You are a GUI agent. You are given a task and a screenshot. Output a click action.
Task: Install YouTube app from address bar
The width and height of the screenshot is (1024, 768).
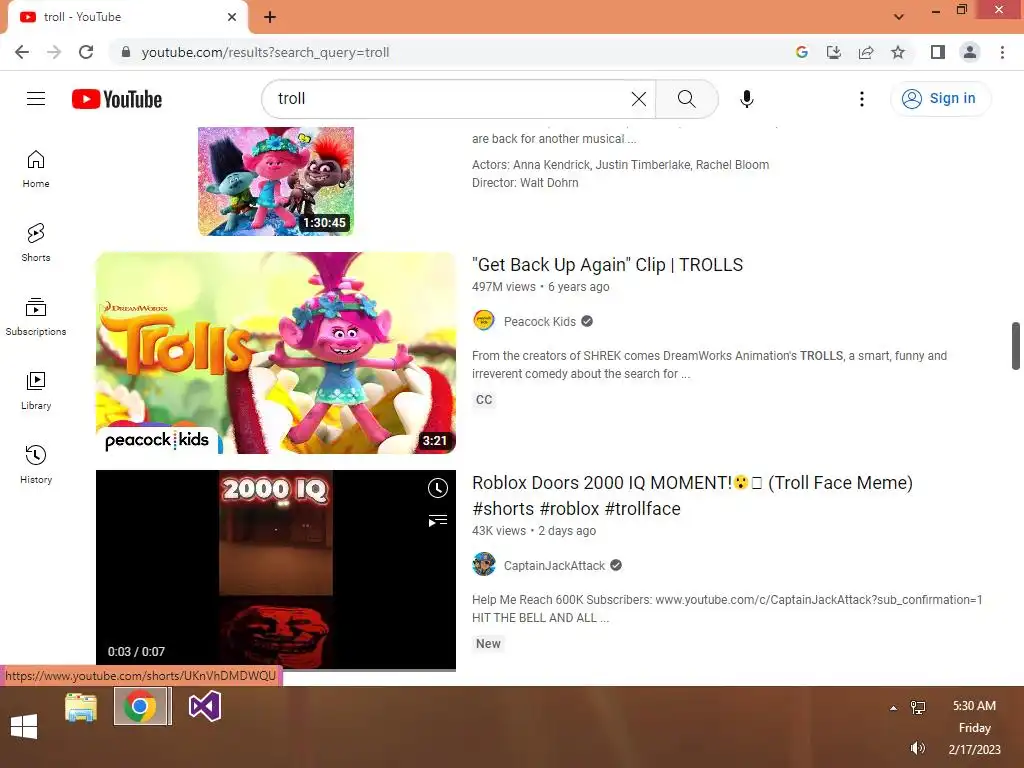[834, 52]
